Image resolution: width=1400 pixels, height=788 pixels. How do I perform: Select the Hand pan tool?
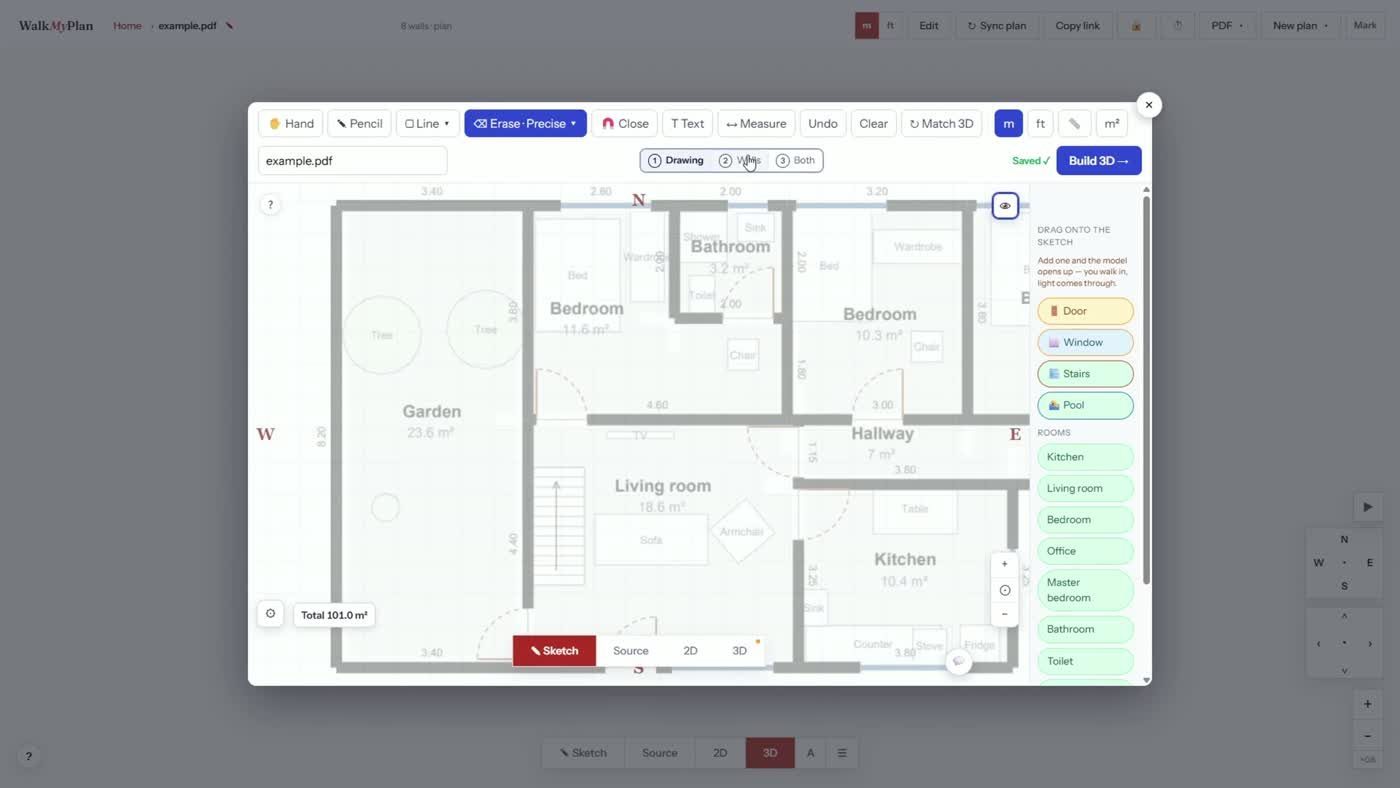(x=290, y=123)
